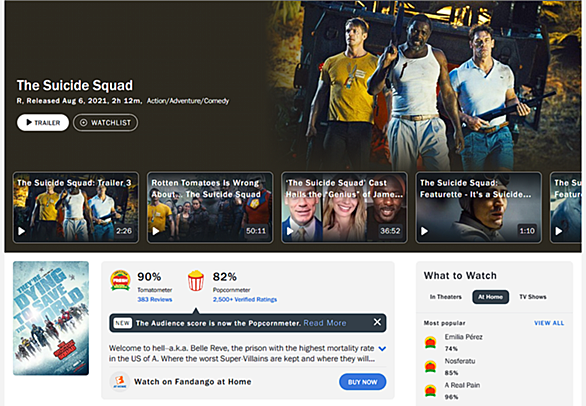Screen dimensions: 586x406
Task: Open Nosferatu from most popular list
Action: pos(460,361)
